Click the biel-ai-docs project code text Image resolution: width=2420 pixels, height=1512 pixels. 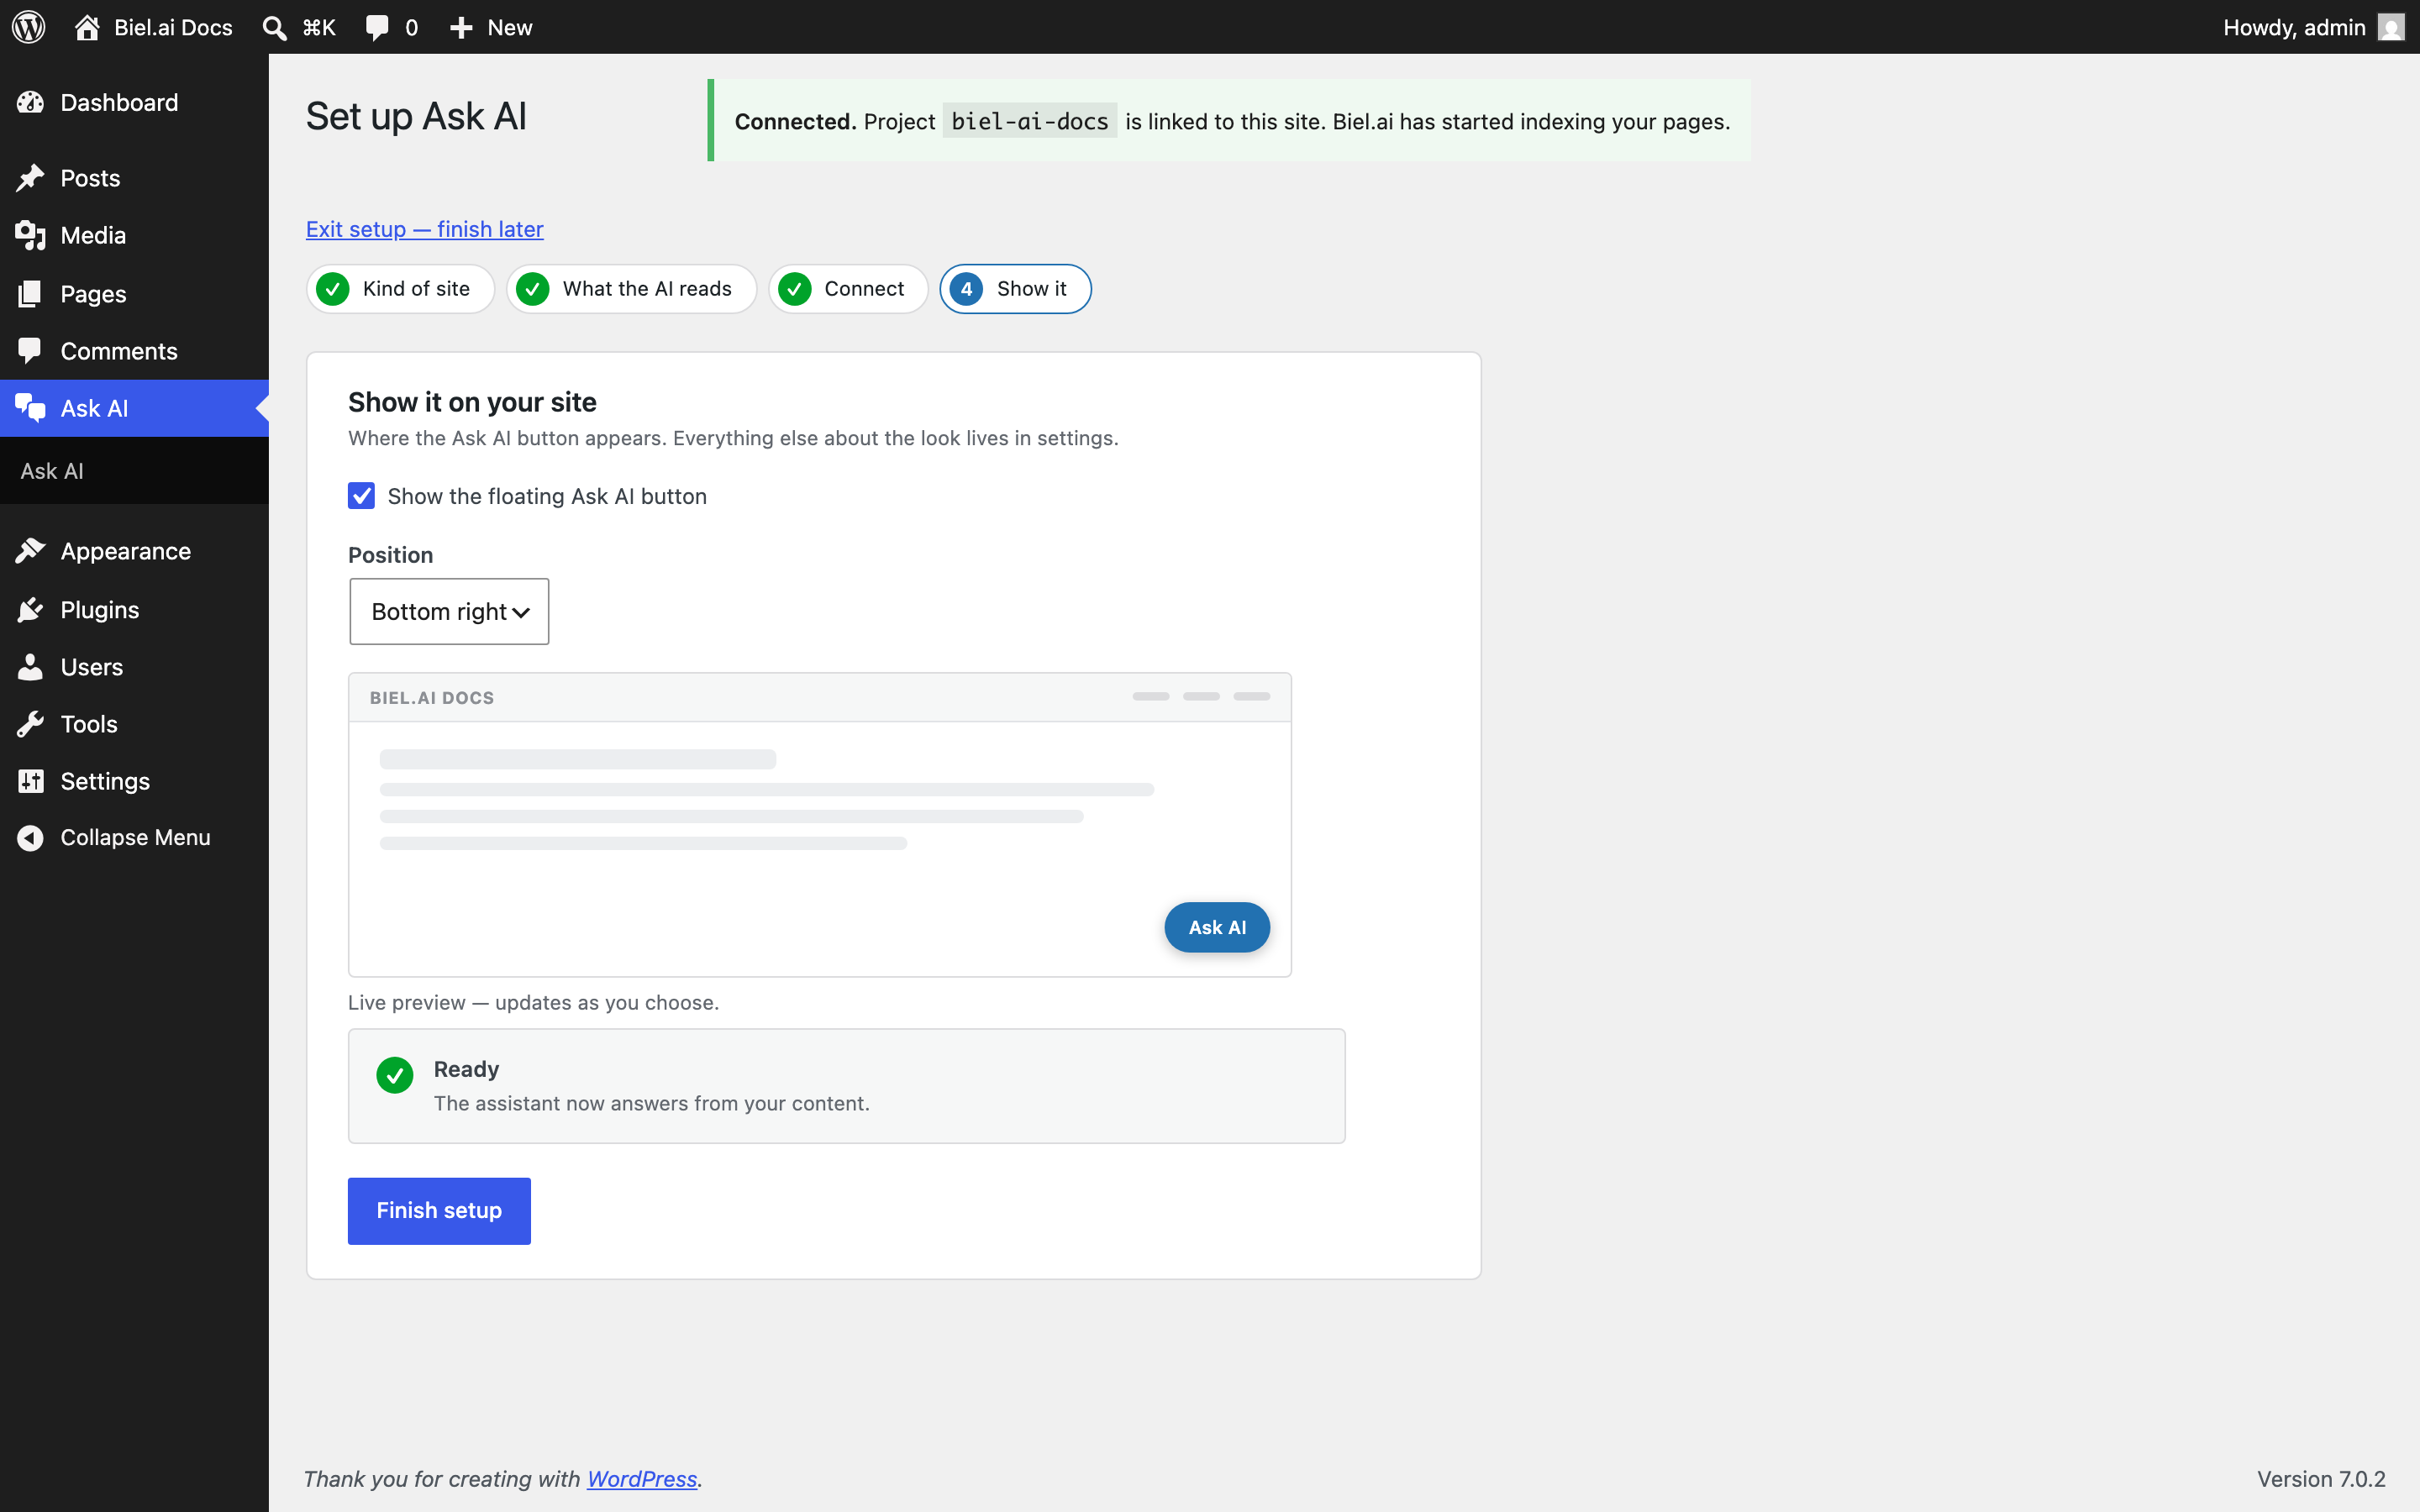tap(1029, 121)
